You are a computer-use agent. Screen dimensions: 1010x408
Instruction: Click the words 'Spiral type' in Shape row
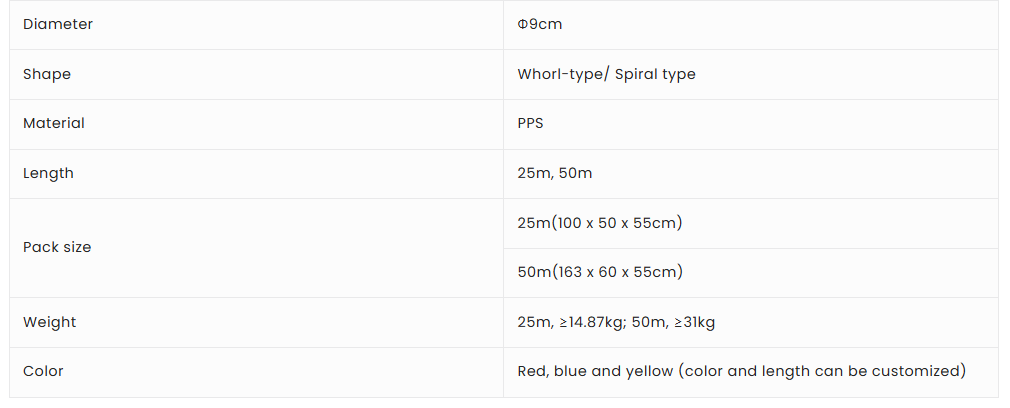pos(655,74)
